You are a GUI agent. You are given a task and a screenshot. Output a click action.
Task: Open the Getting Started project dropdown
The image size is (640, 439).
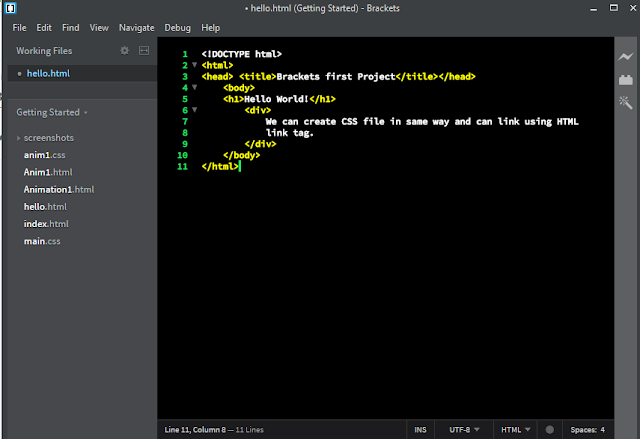(x=52, y=112)
